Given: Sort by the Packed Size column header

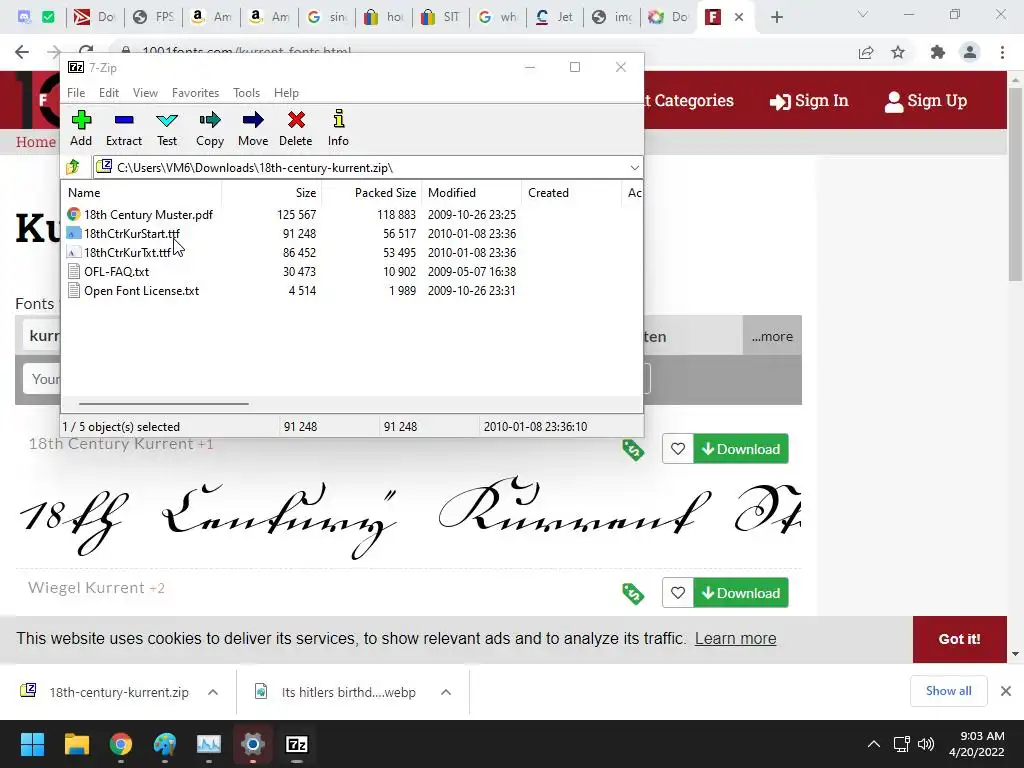Looking at the screenshot, I should [372, 193].
